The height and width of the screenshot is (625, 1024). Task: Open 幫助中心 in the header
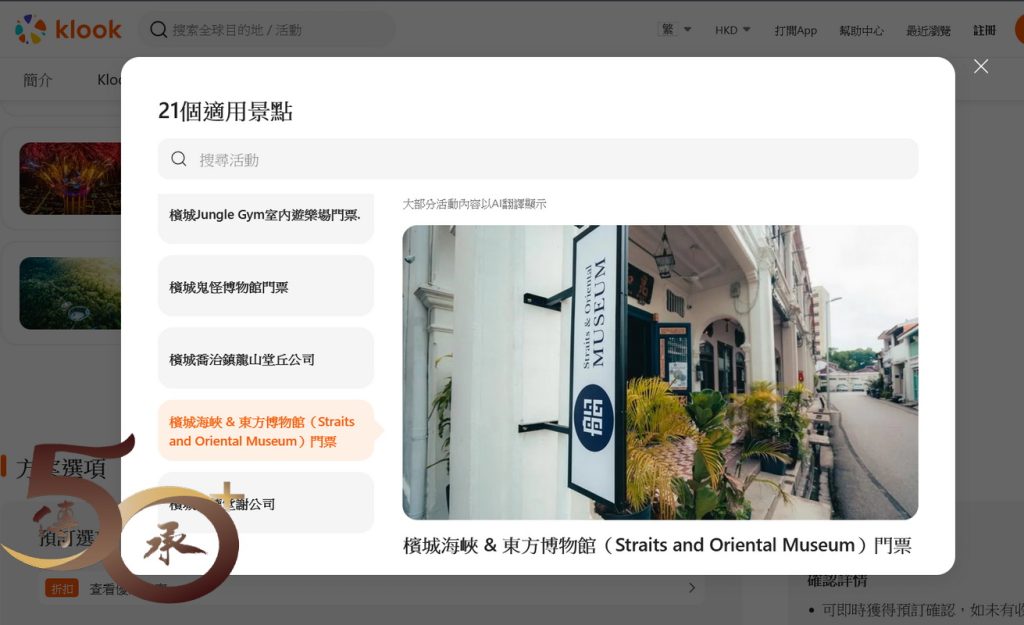[x=861, y=30]
